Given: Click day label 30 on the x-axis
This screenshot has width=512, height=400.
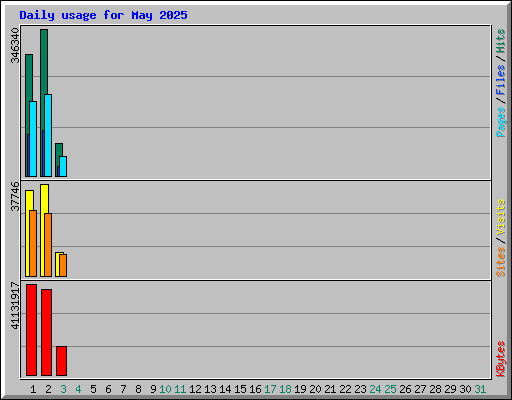Looking at the screenshot, I should pyautogui.click(x=465, y=389).
